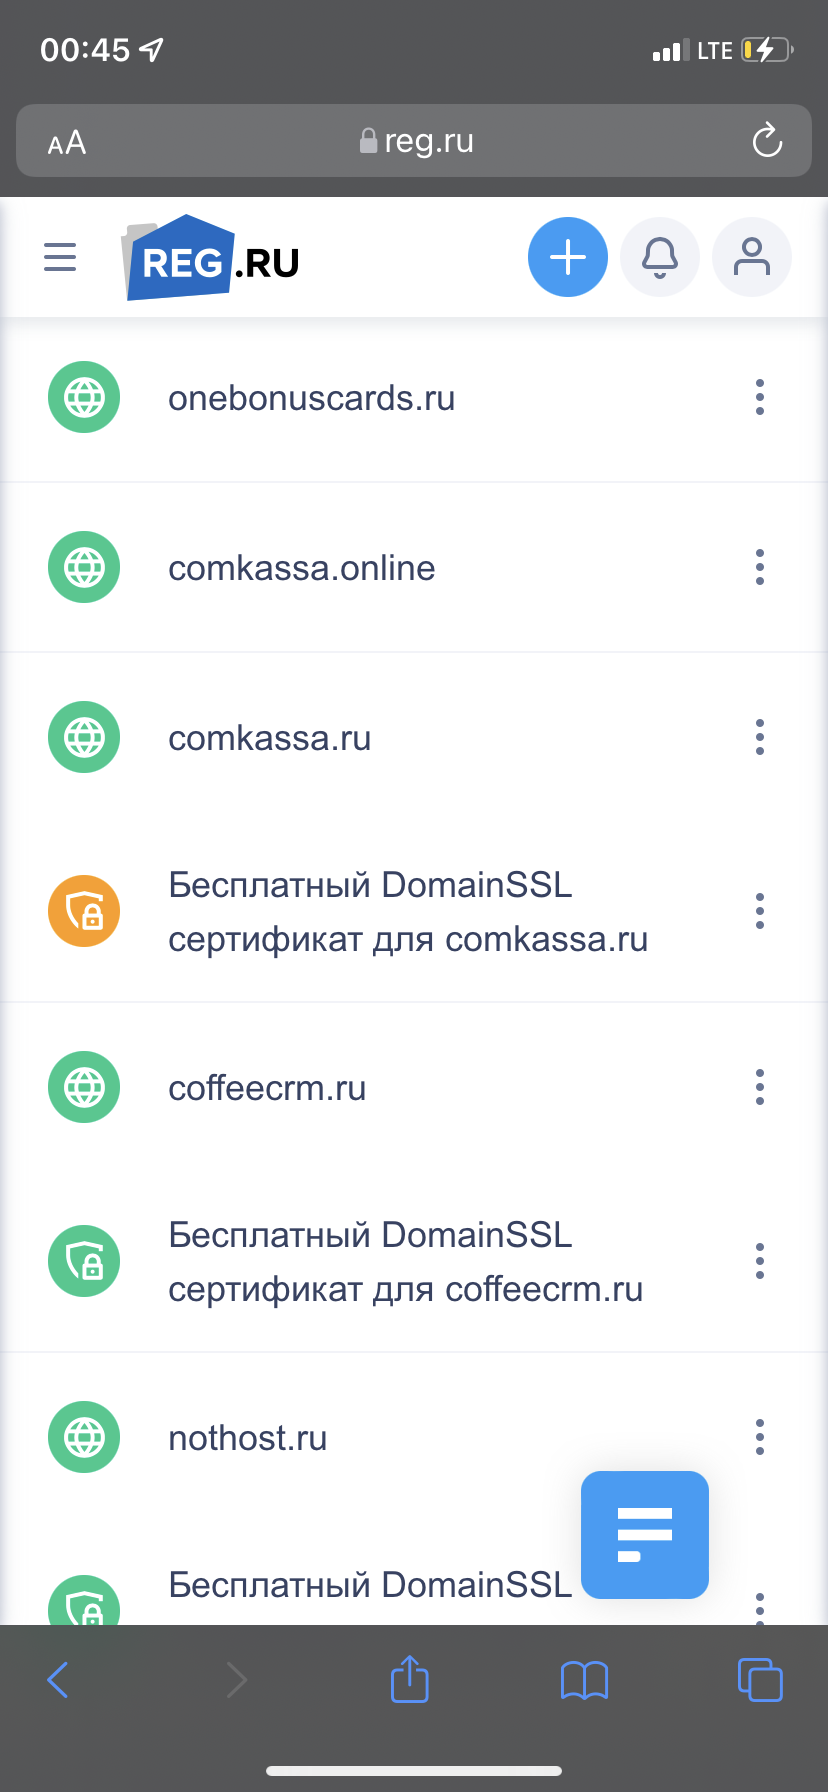
Task: Open the comkassa.ru domain
Action: pyautogui.click(x=270, y=738)
